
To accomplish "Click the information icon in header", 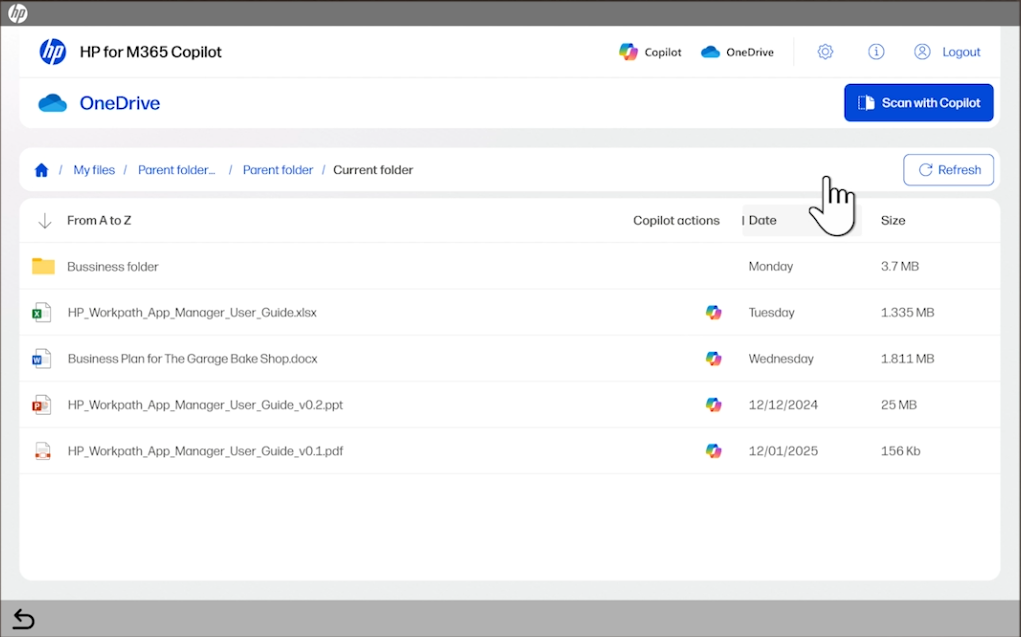I will point(876,51).
